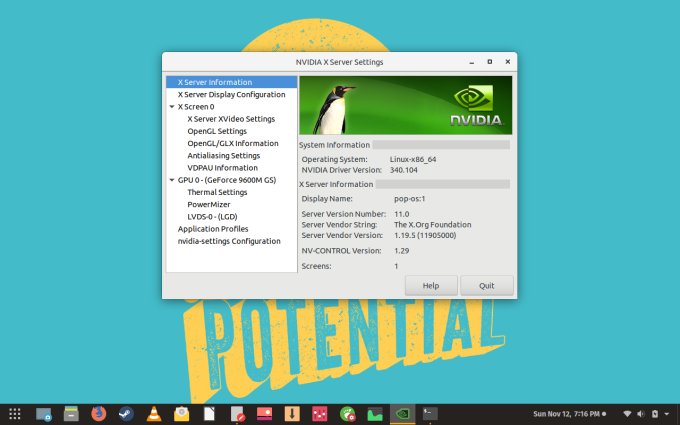Image resolution: width=680 pixels, height=425 pixels.
Task: Open nvidia-settings Configuration
Action: coord(229,241)
